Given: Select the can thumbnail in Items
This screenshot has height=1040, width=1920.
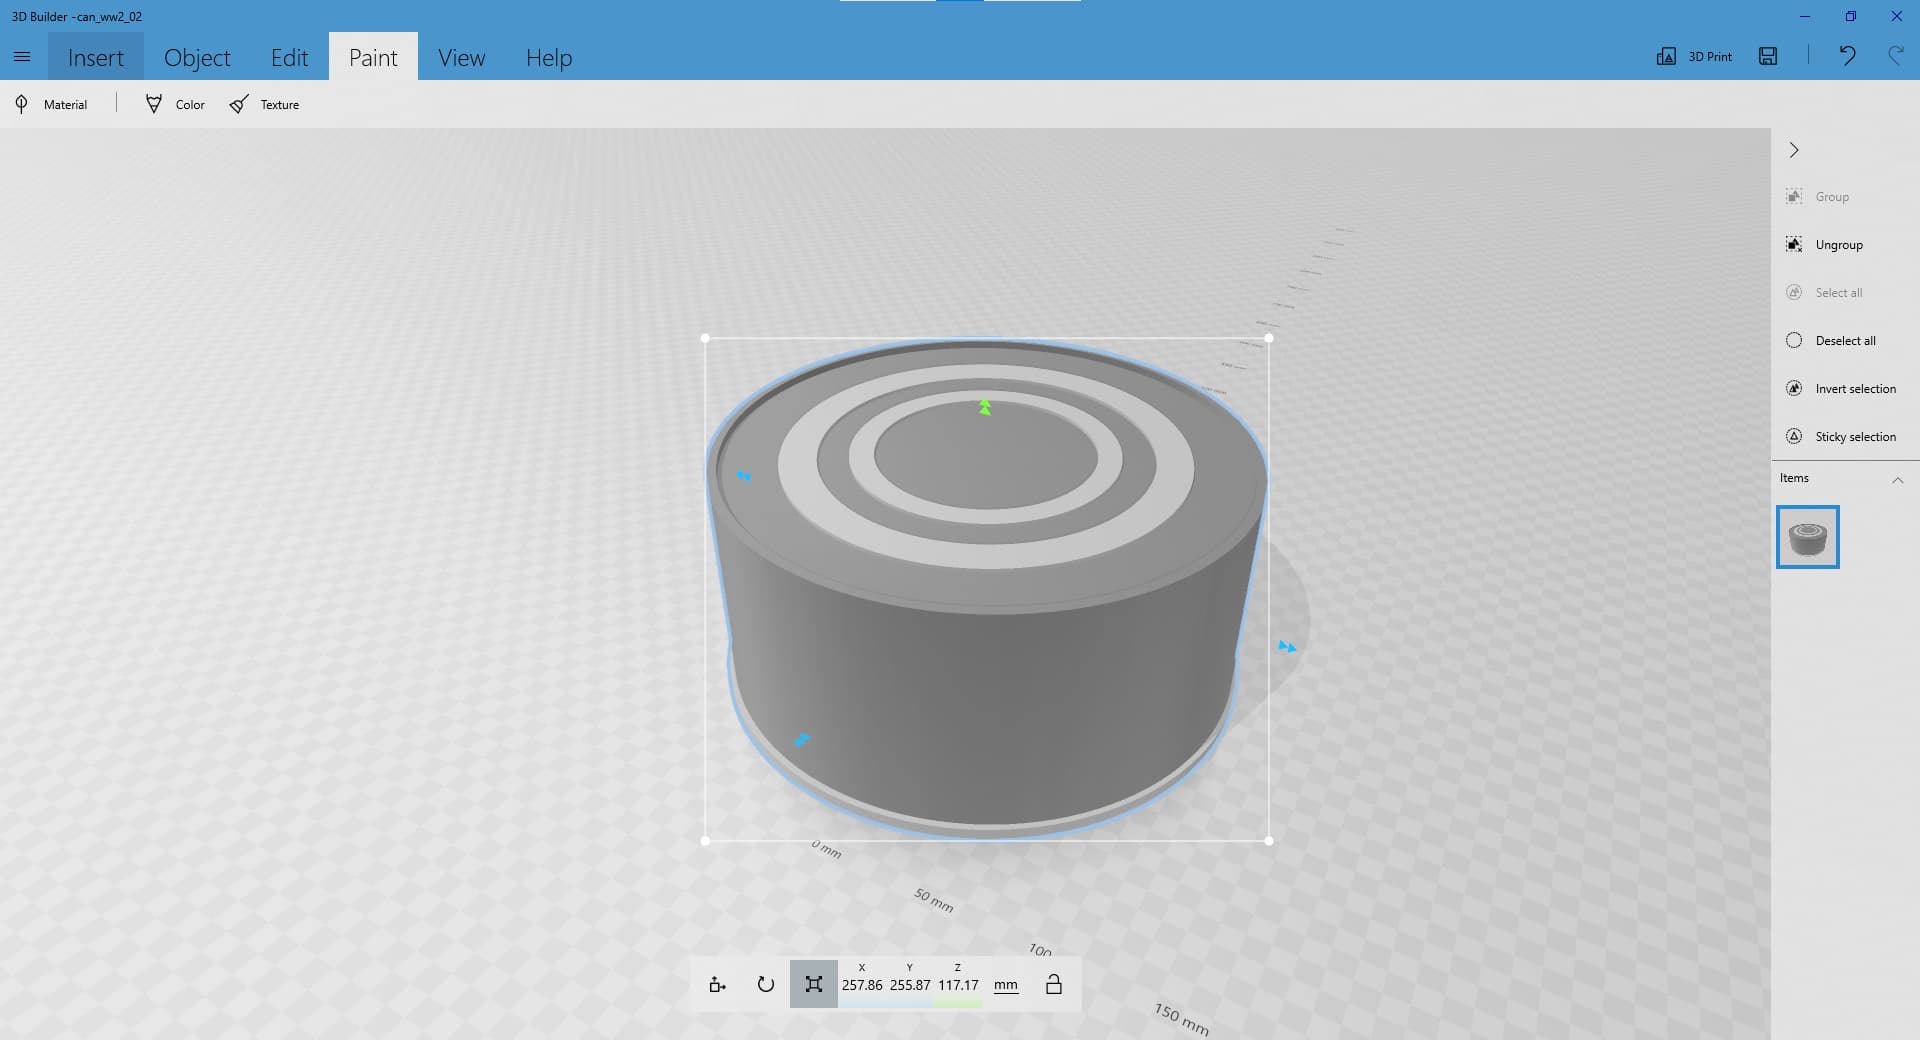Looking at the screenshot, I should pyautogui.click(x=1807, y=537).
